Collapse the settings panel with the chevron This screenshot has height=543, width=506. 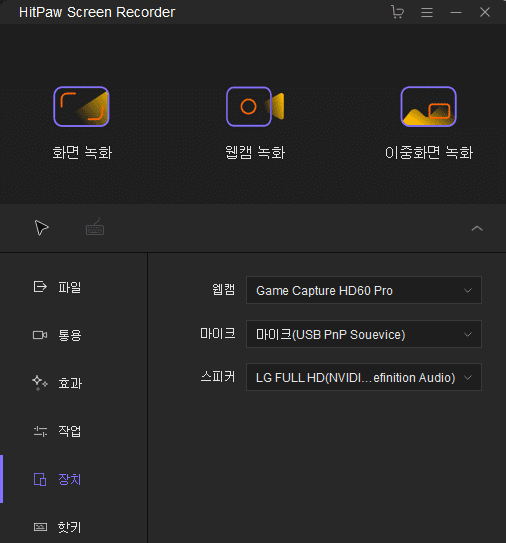477,228
